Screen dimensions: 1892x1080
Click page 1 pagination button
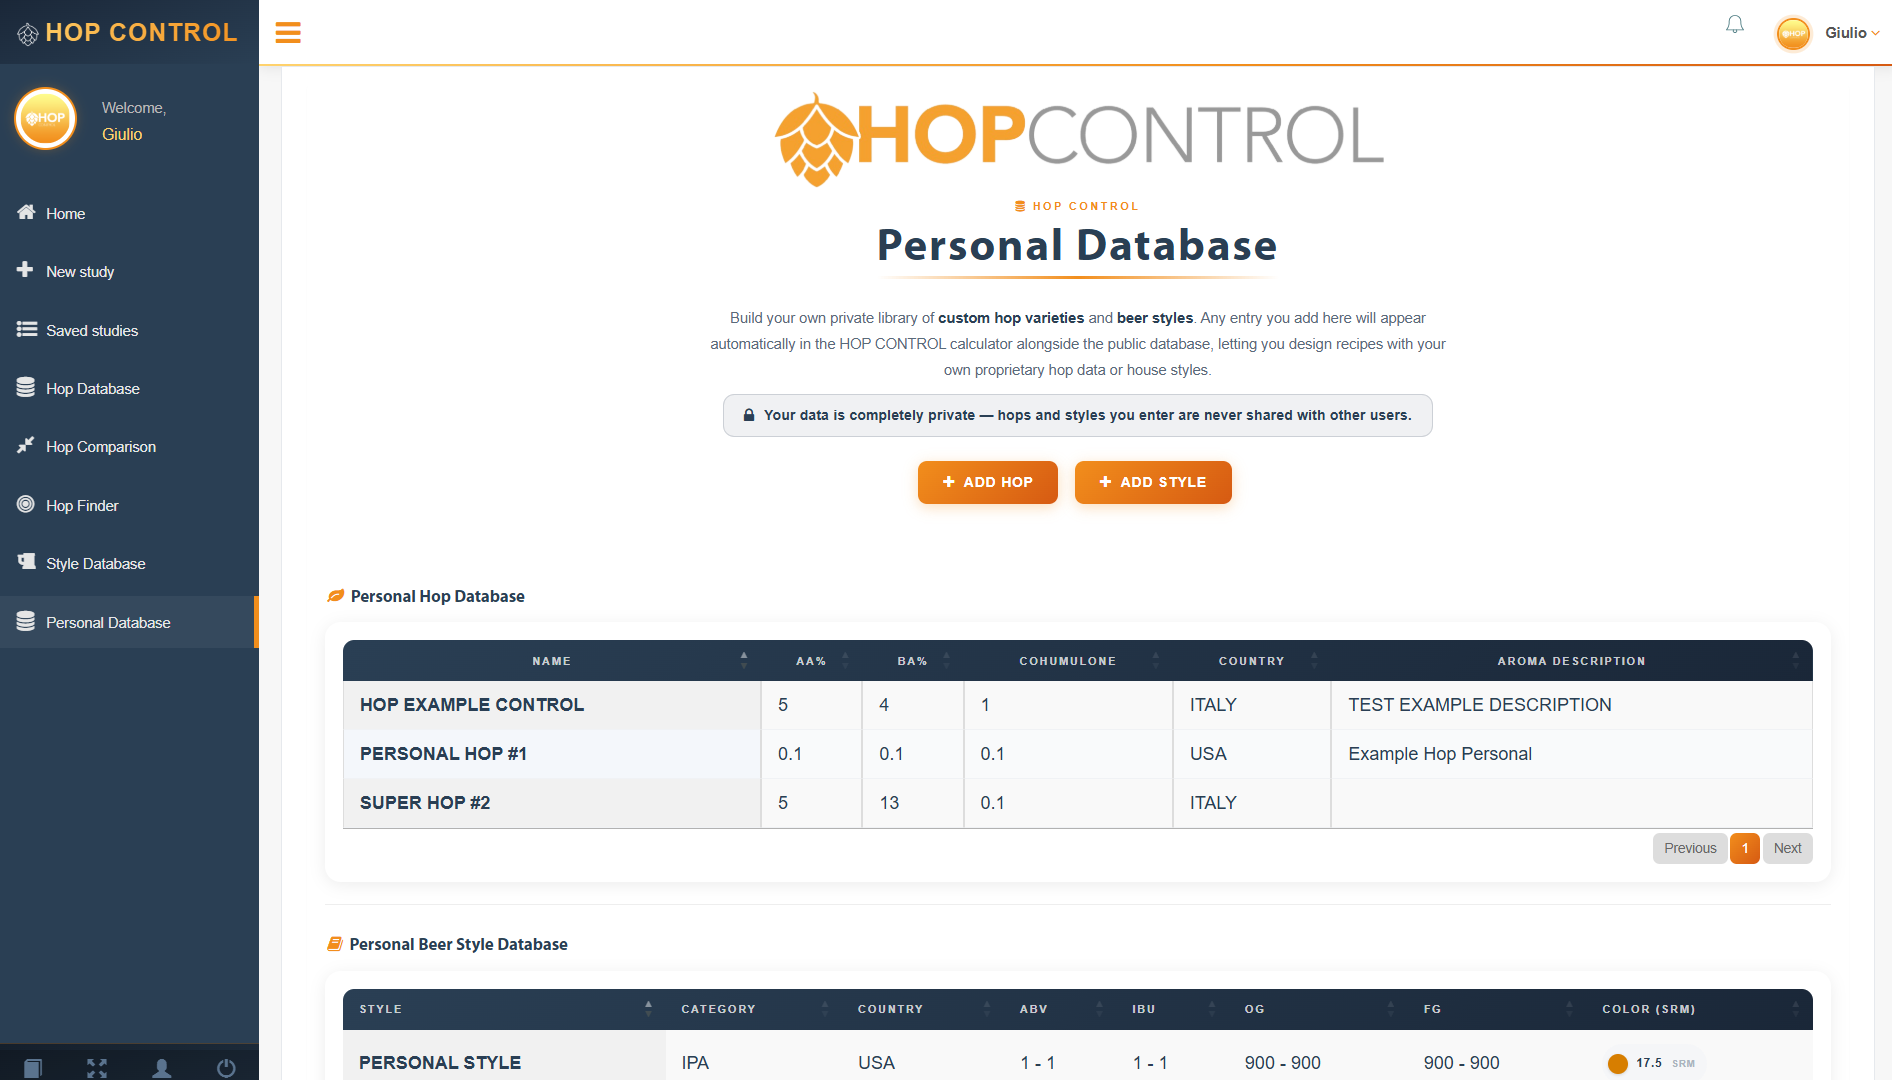click(x=1745, y=848)
